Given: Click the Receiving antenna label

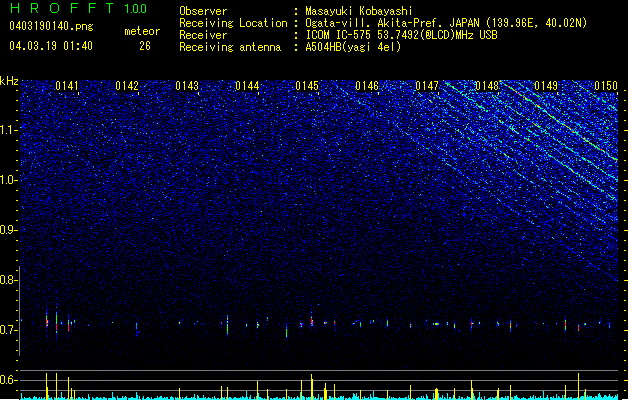Looking at the screenshot, I should tap(230, 47).
